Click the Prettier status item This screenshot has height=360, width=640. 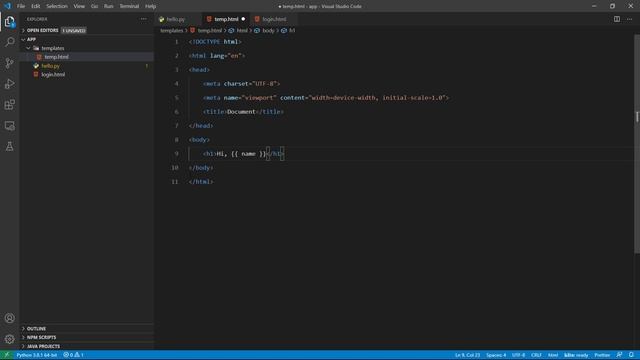click(602, 355)
